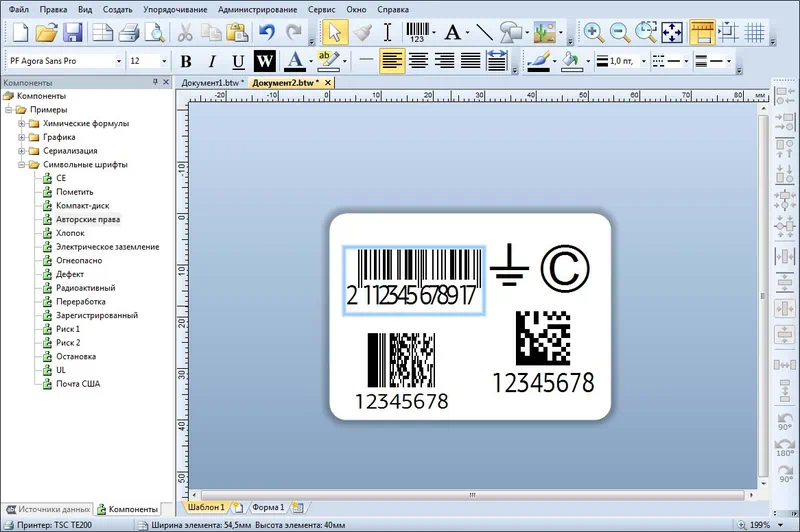This screenshot has width=800, height=532.
Task: Open the font name dropdown
Action: pos(117,61)
